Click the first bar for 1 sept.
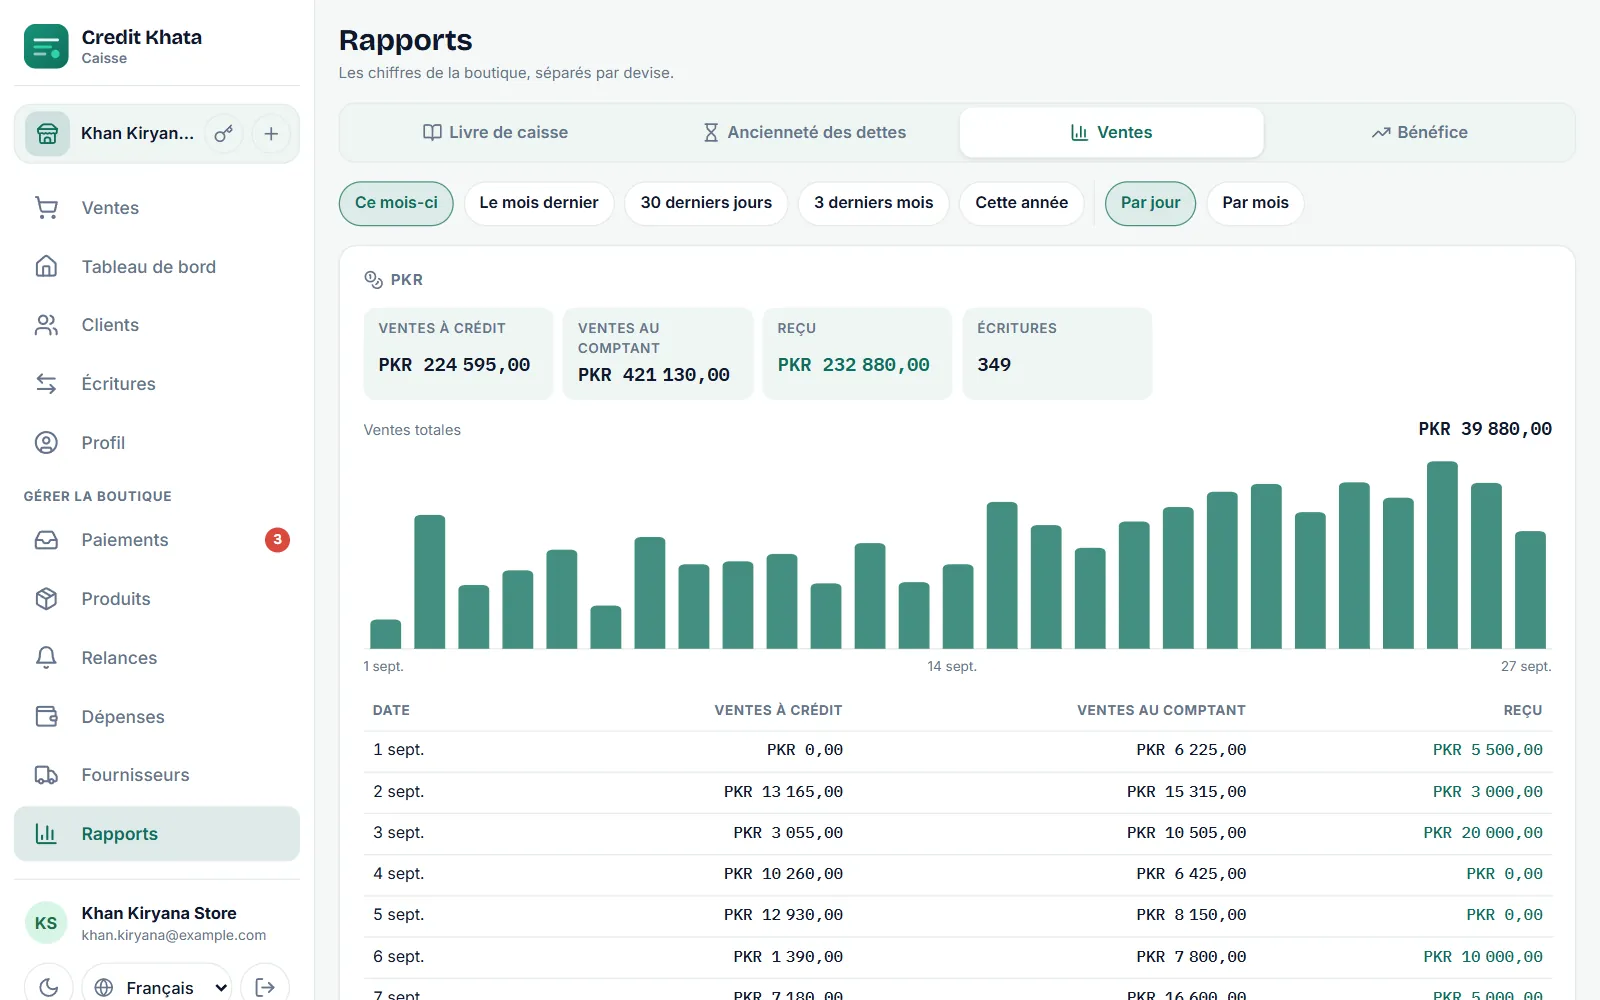 coord(386,634)
